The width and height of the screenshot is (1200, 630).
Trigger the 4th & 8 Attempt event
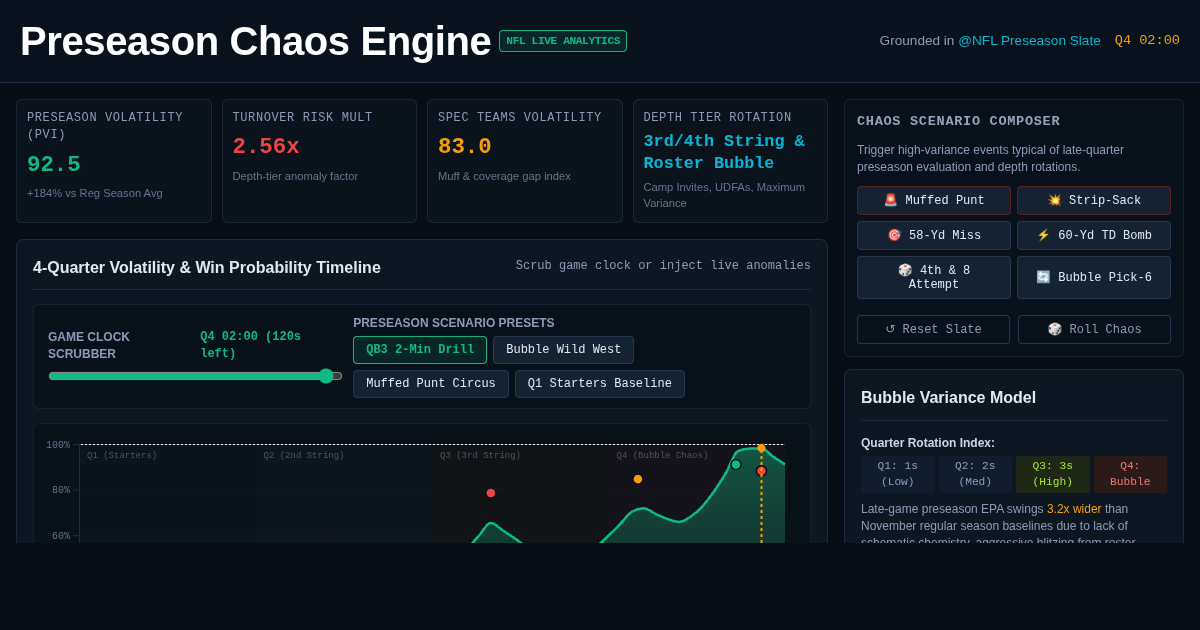(x=933, y=278)
